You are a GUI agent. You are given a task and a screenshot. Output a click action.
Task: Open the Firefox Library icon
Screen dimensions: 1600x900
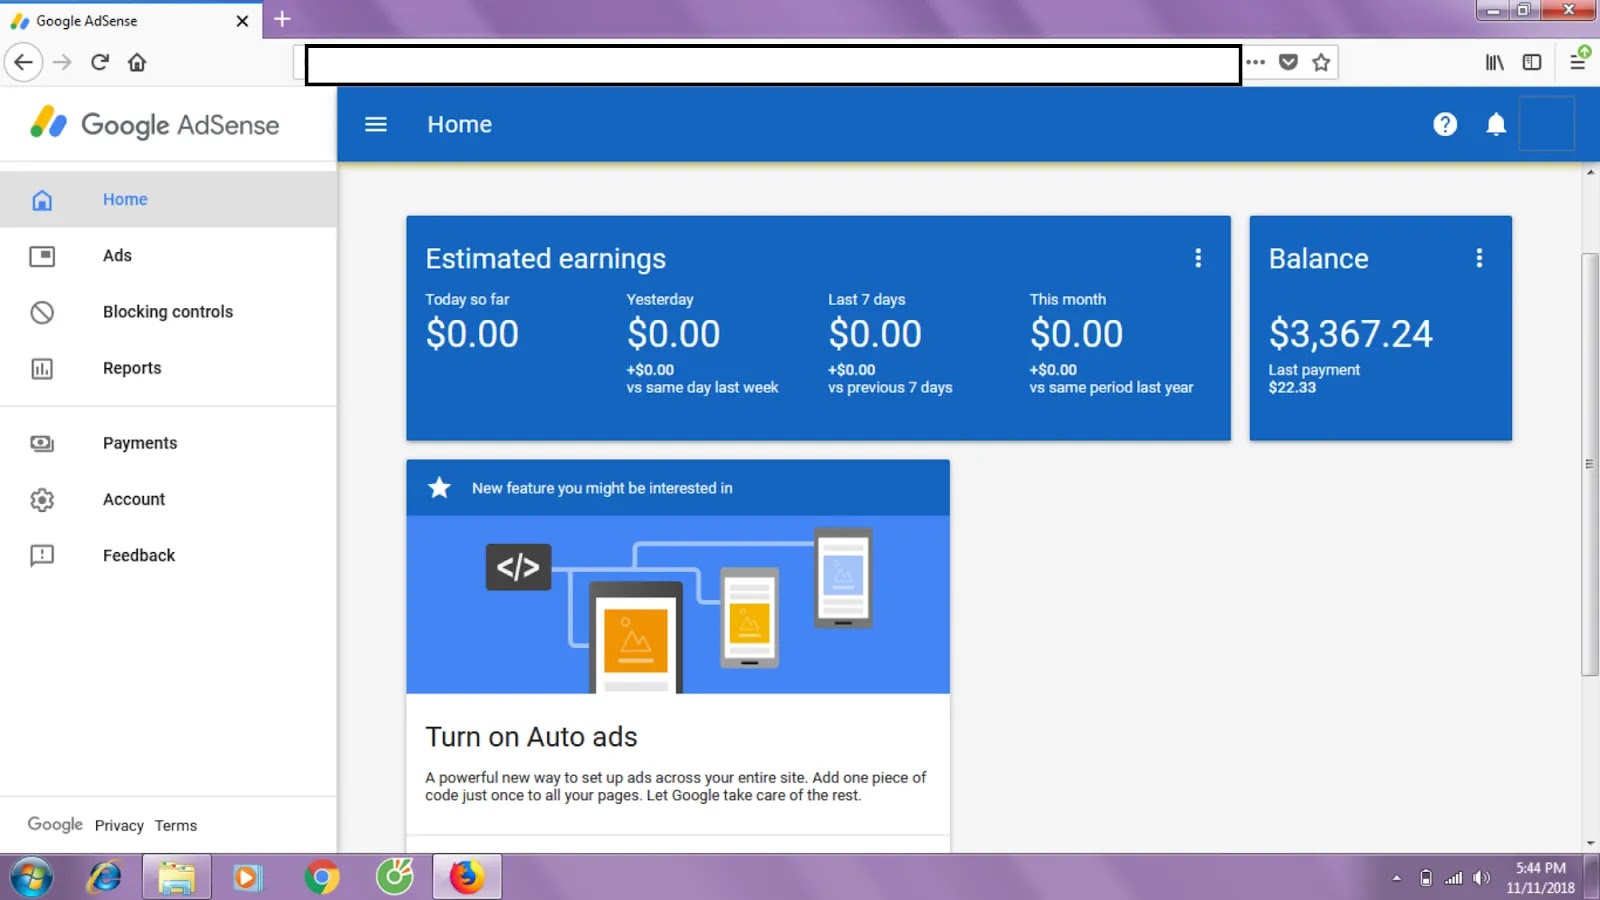tap(1495, 62)
